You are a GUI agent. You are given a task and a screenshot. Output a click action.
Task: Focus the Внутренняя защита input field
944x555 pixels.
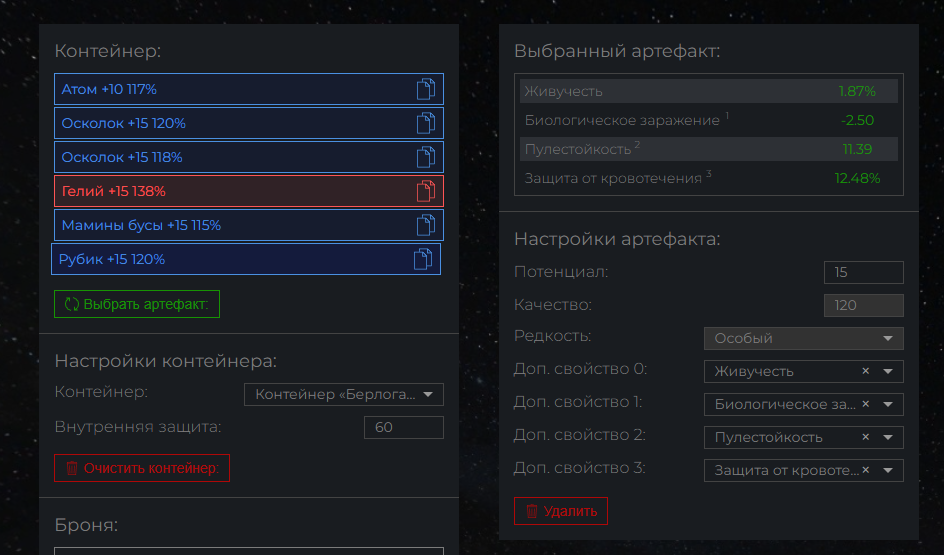pos(403,427)
